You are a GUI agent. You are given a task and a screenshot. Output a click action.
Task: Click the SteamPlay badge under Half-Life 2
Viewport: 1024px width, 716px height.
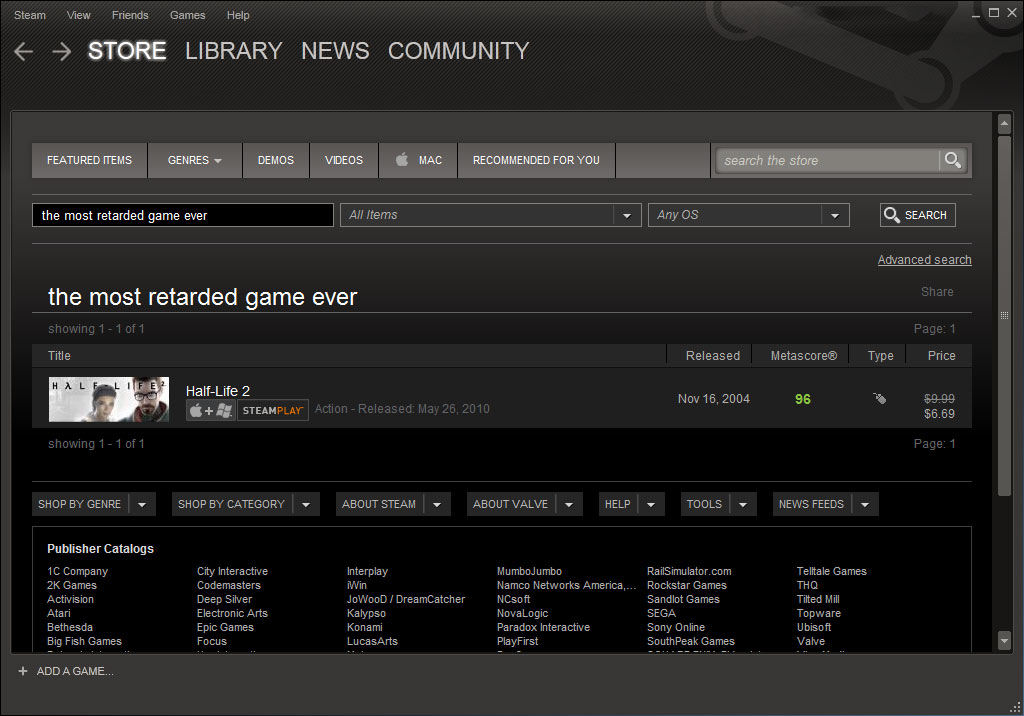point(273,410)
